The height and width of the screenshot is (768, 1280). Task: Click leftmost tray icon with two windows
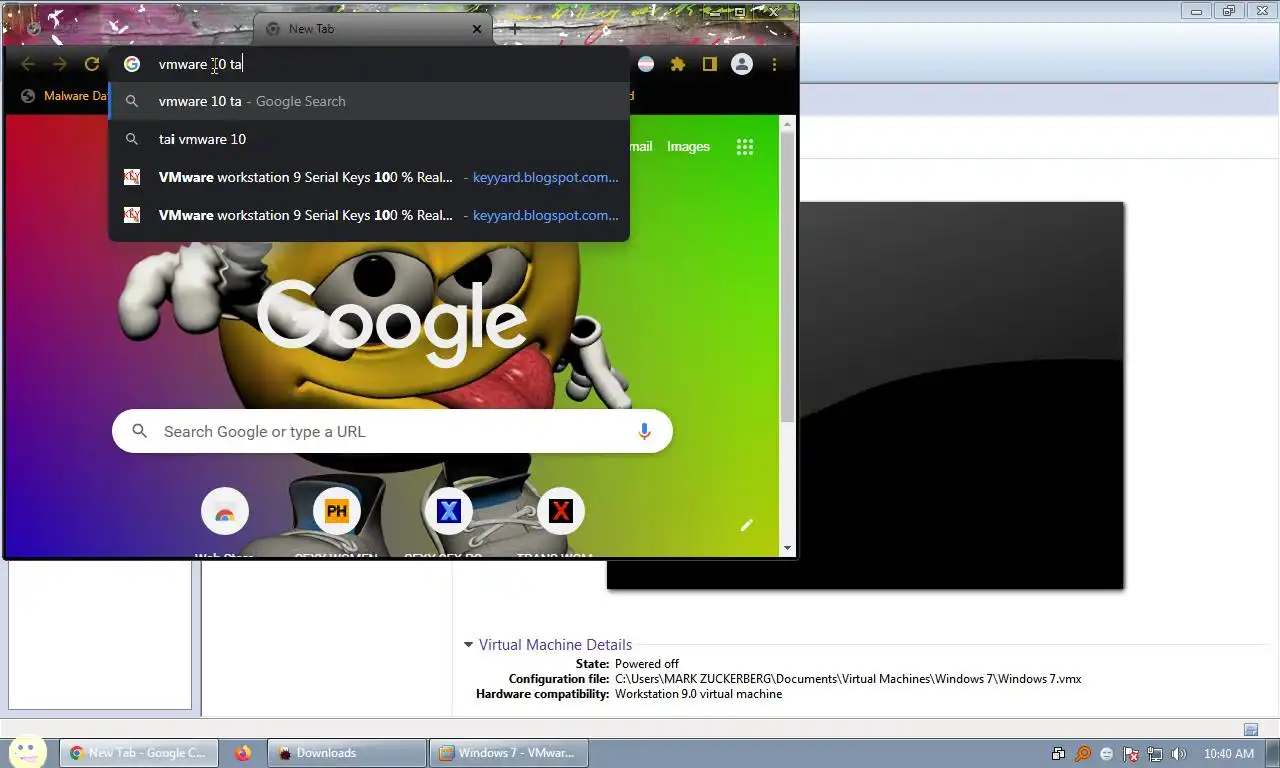click(x=1059, y=754)
